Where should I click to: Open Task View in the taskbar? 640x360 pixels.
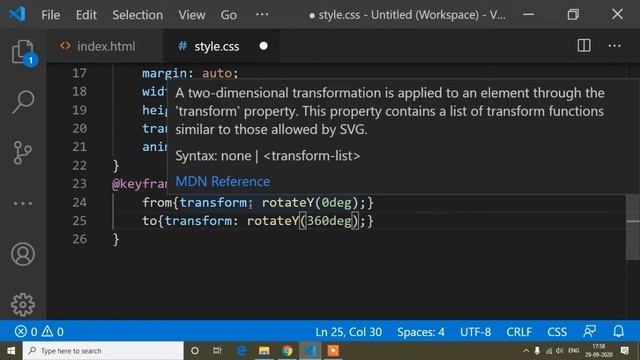[217, 351]
